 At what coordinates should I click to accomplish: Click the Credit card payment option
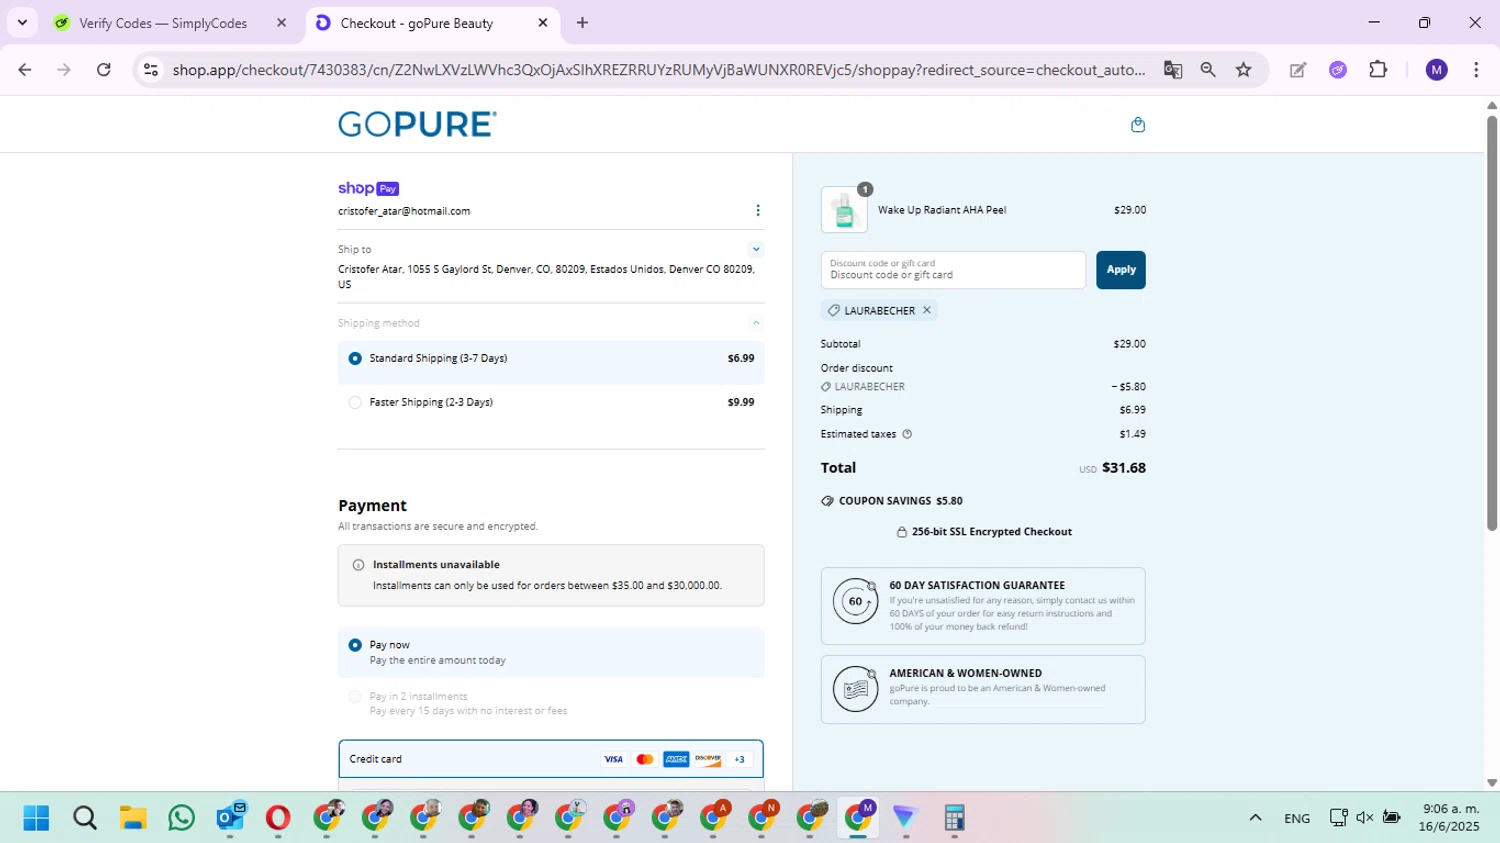551,759
